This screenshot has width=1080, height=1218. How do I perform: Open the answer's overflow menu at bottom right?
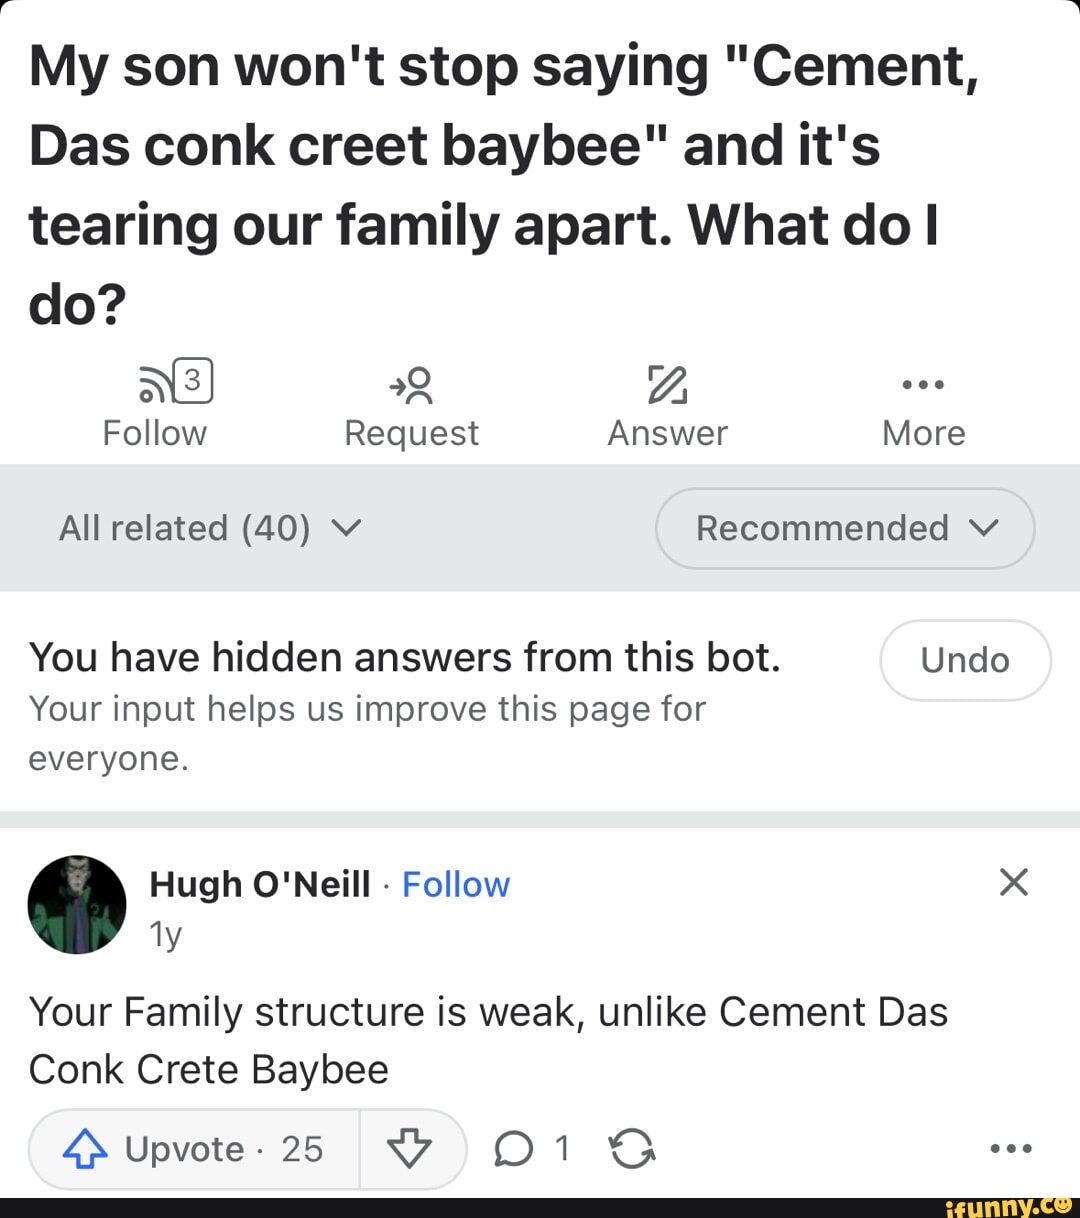(1013, 1148)
